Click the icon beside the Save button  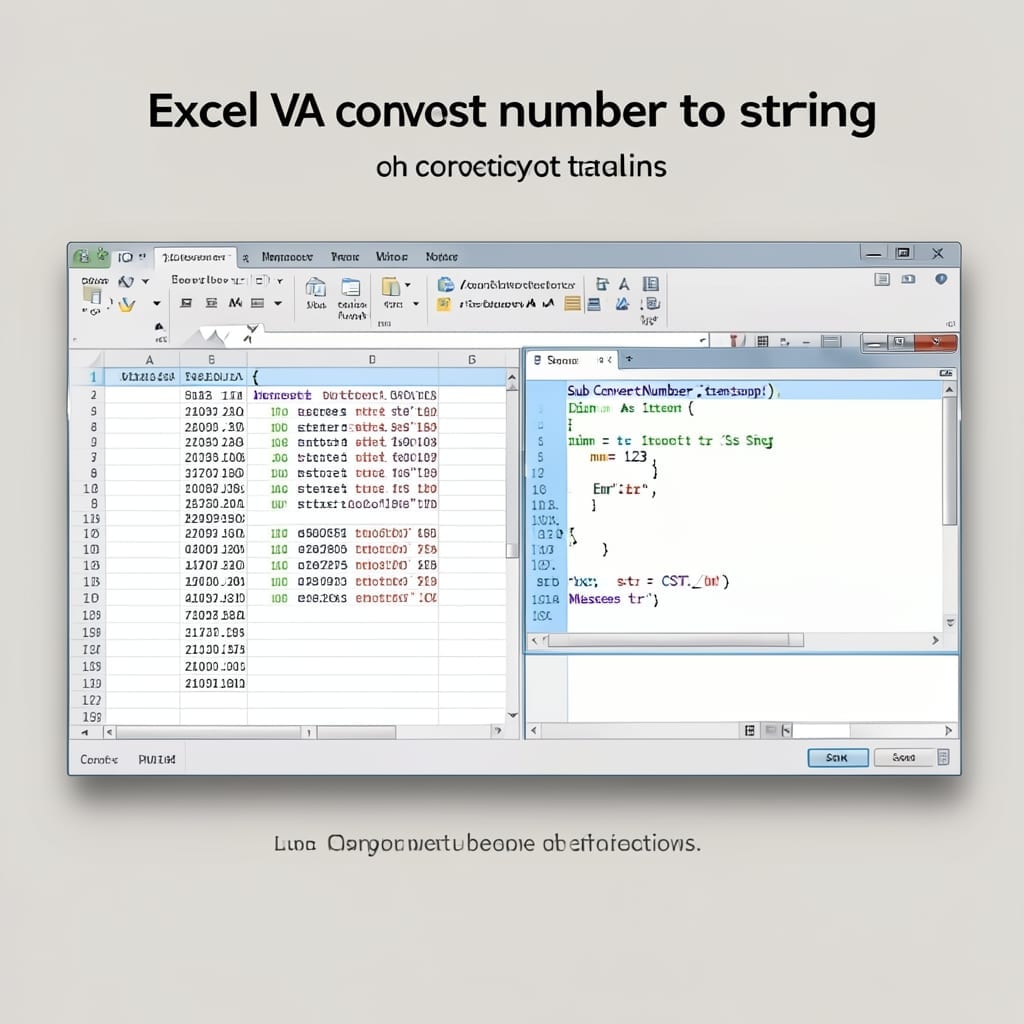943,758
